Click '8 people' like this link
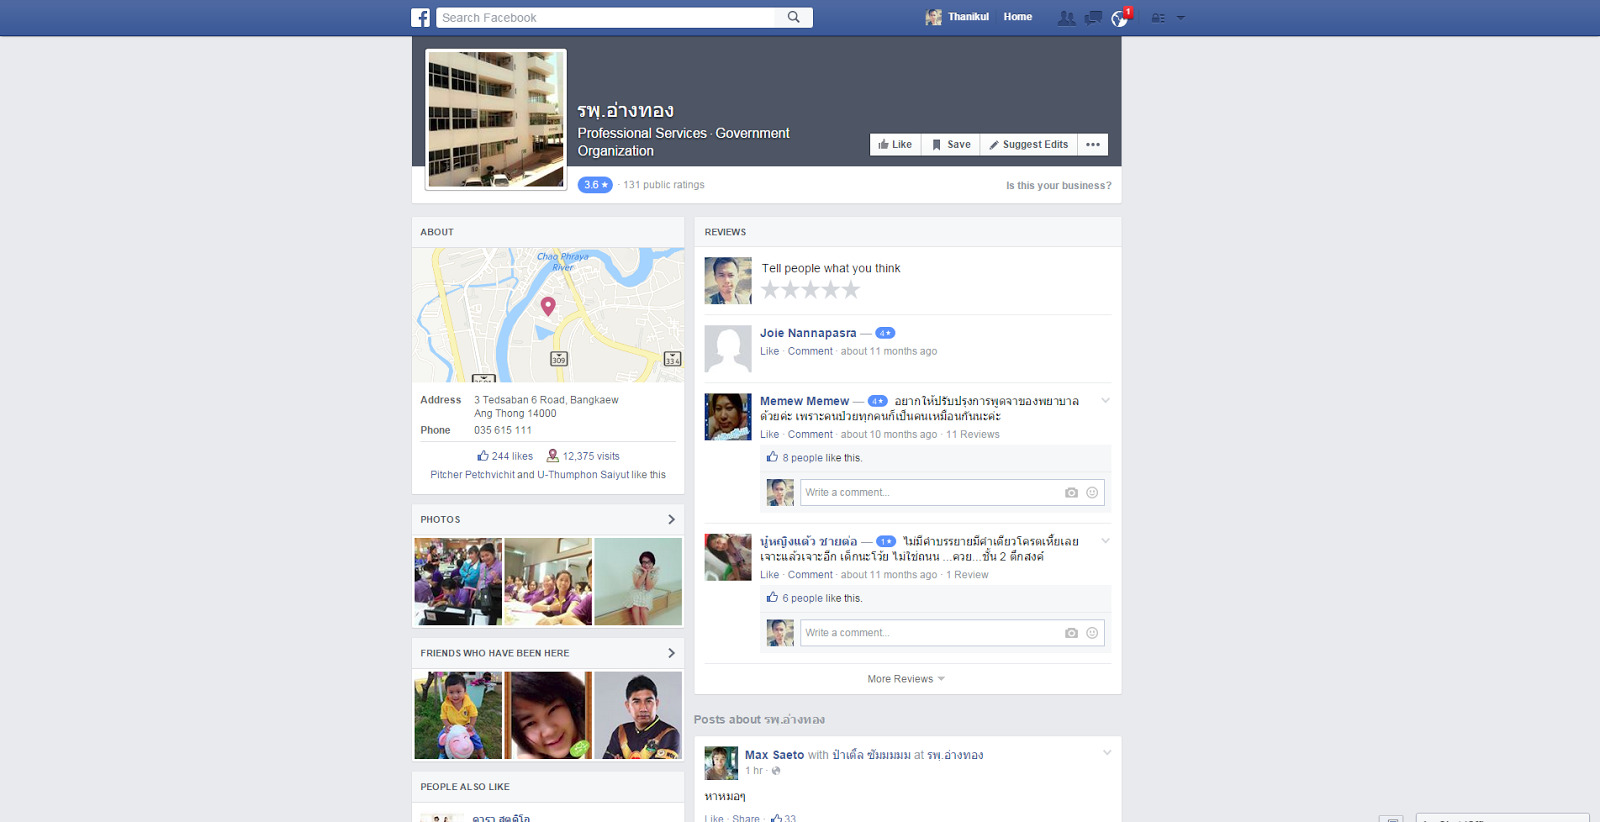 tap(802, 458)
